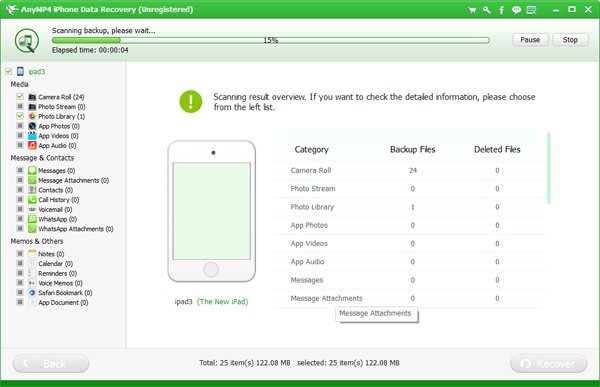Uncheck the Photo Library checkbox
This screenshot has width=600, height=387.
pos(20,116)
